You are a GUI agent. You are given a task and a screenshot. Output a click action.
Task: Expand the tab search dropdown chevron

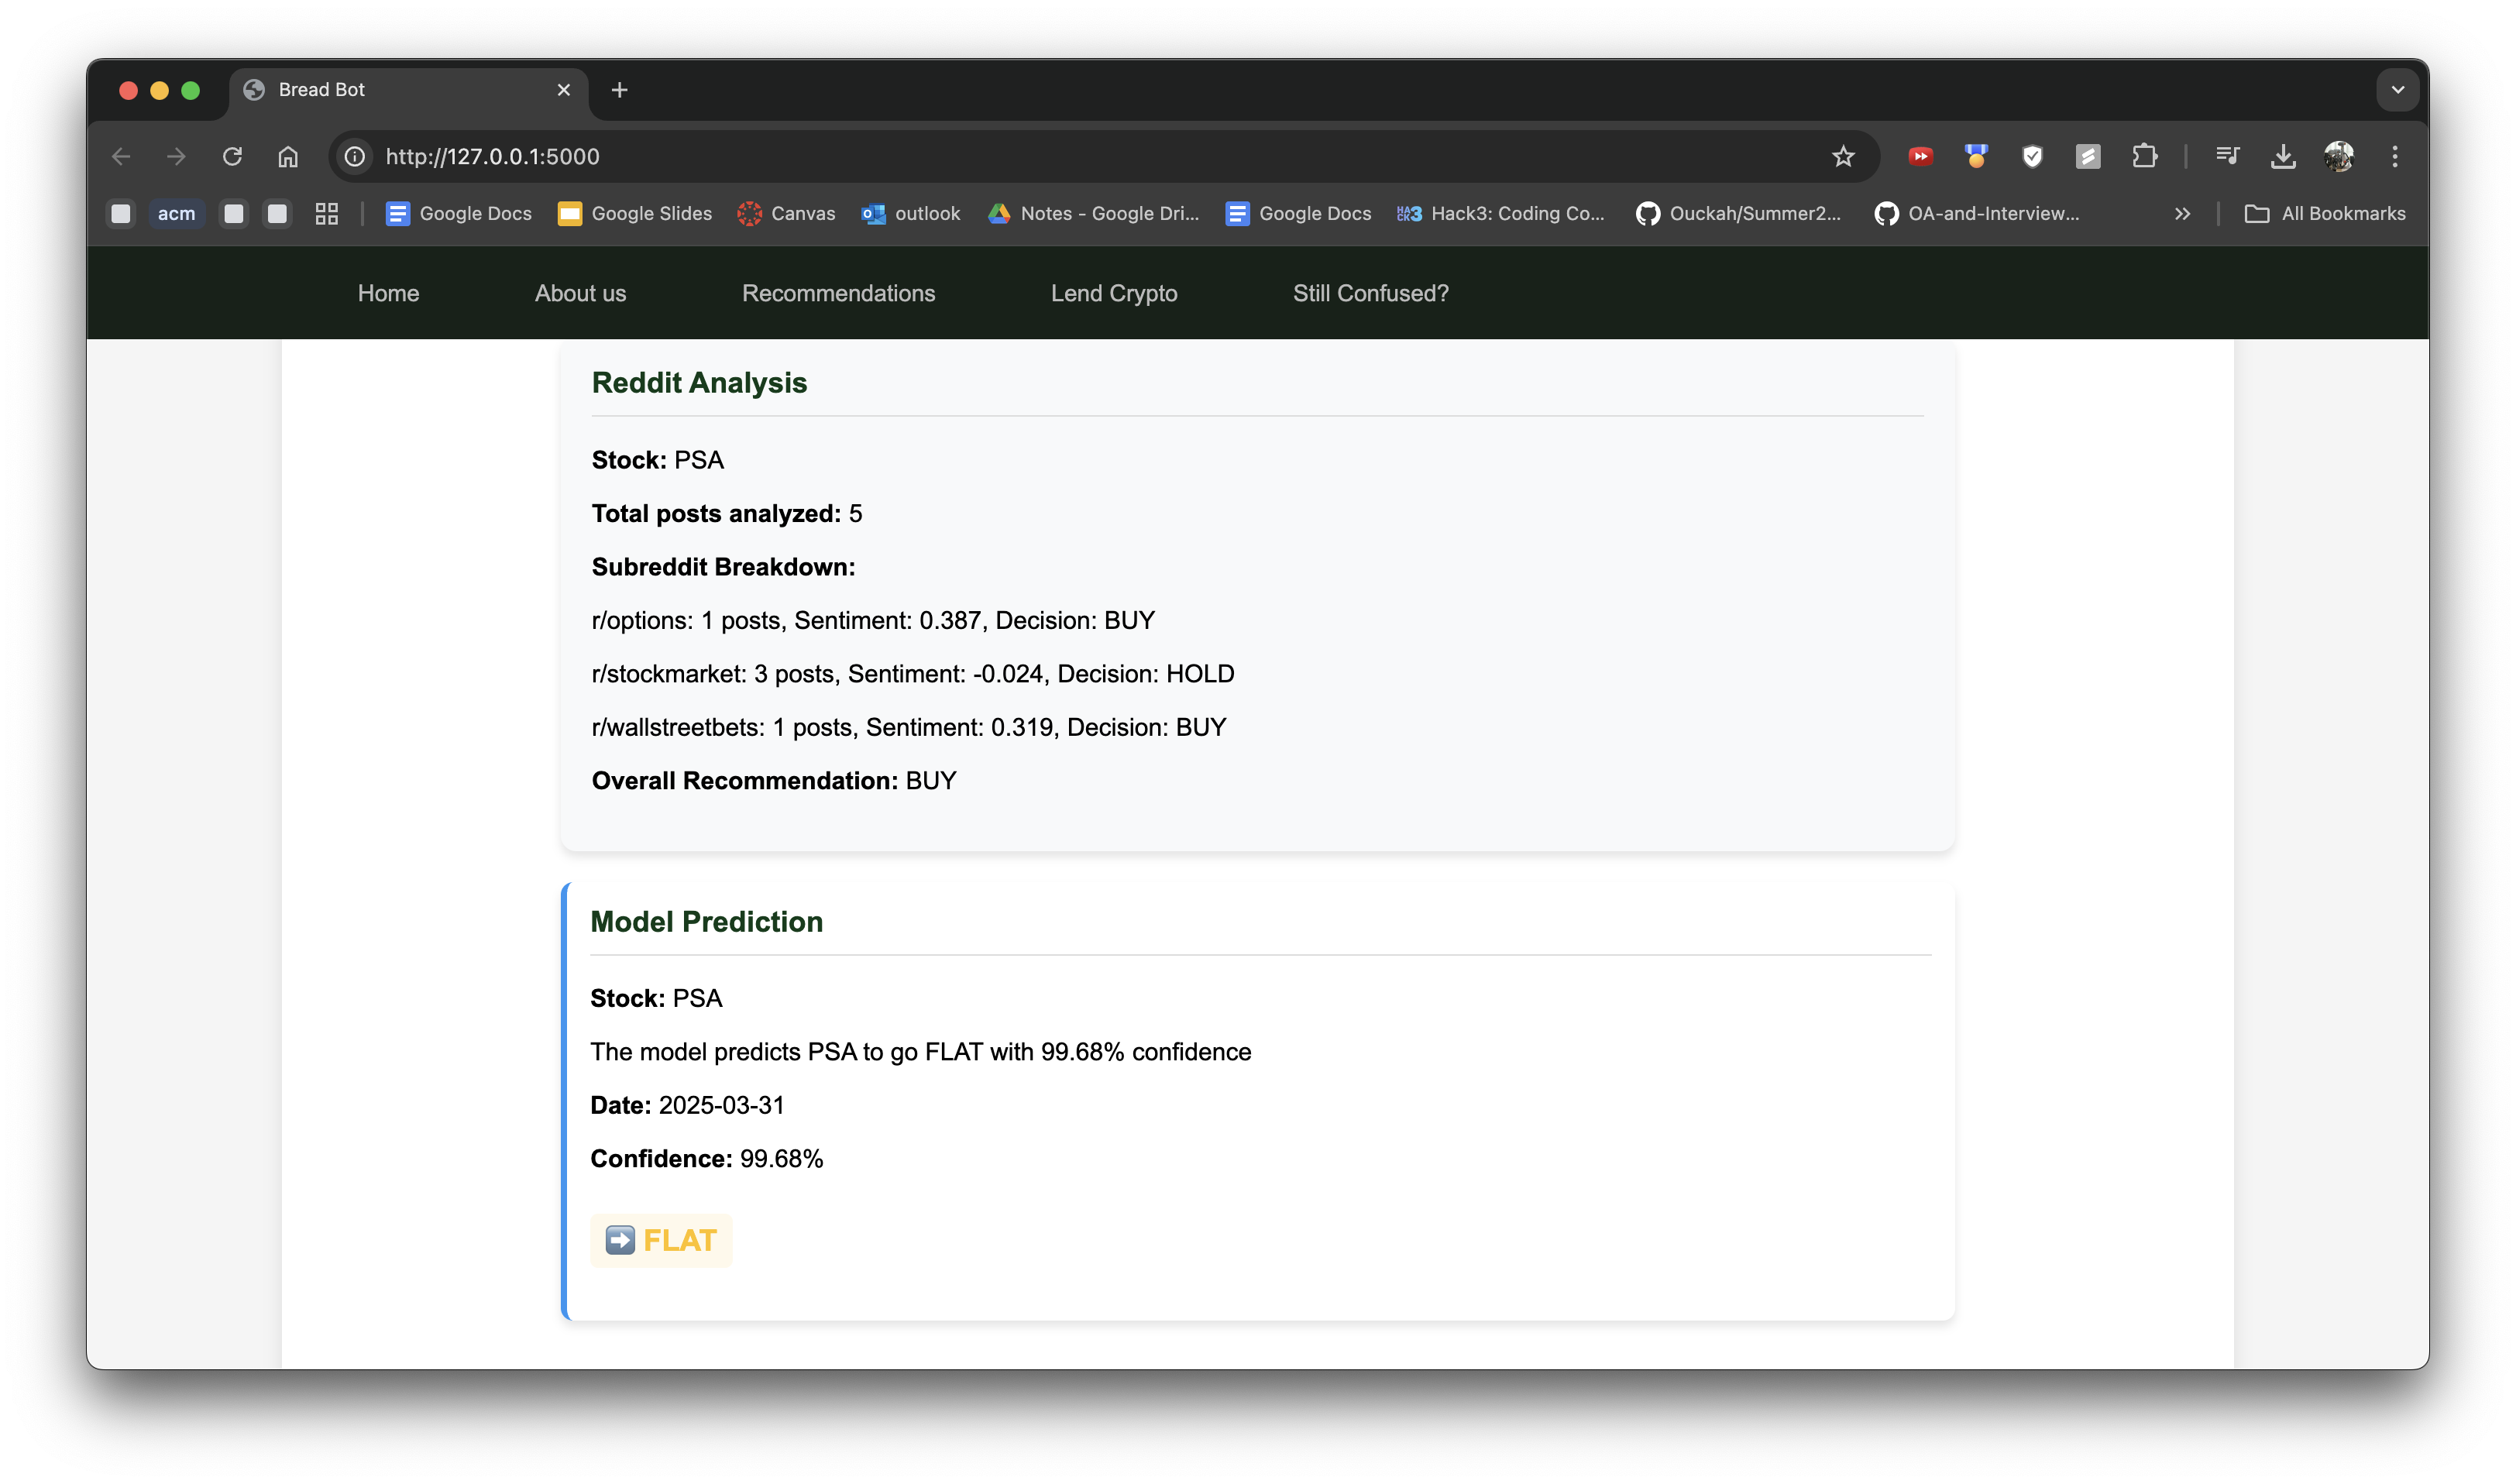[x=2397, y=90]
